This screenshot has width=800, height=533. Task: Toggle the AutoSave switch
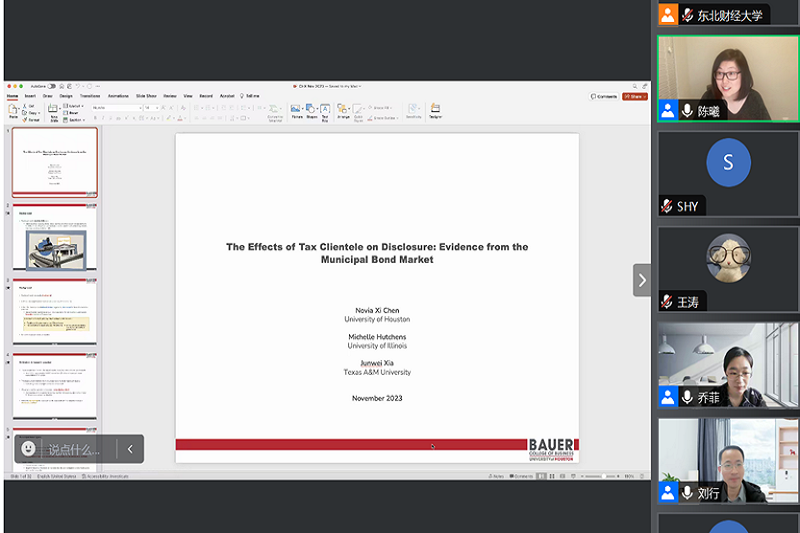[51, 86]
